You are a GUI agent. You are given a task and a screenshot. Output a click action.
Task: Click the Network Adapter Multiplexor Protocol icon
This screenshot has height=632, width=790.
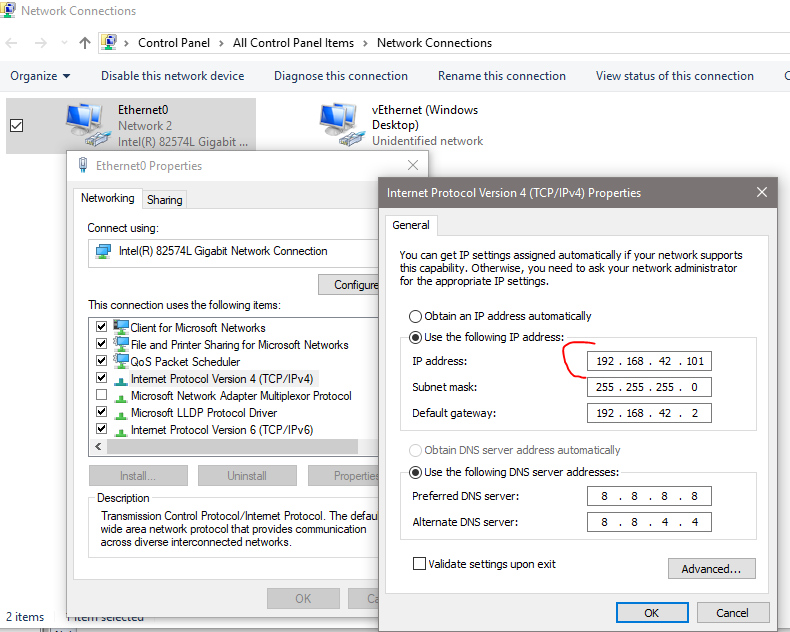[x=121, y=397]
